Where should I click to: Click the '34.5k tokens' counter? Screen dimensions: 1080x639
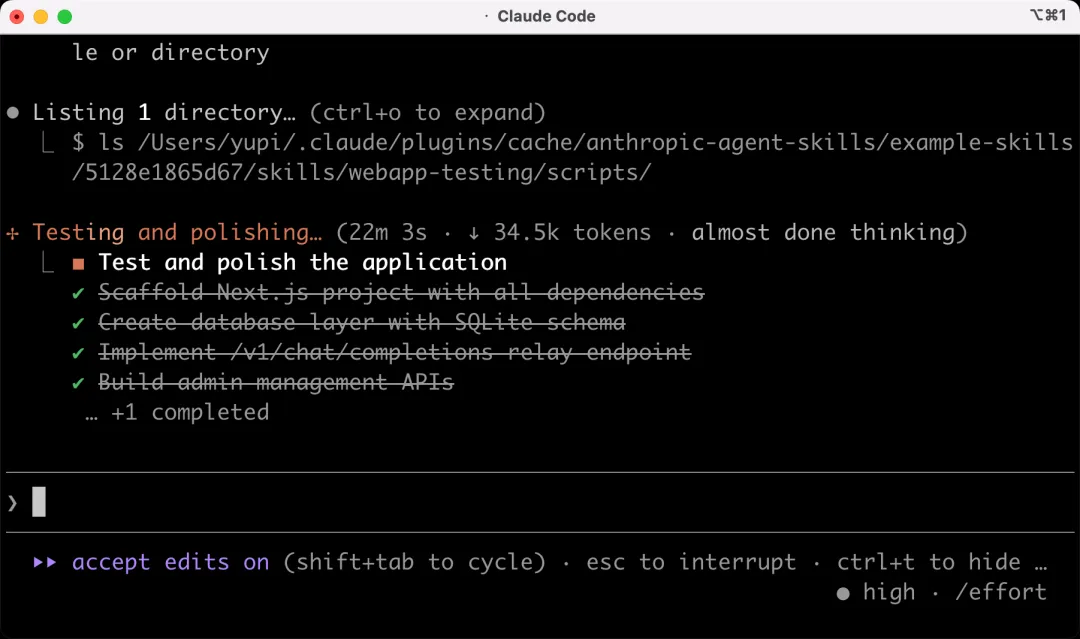[x=572, y=232]
